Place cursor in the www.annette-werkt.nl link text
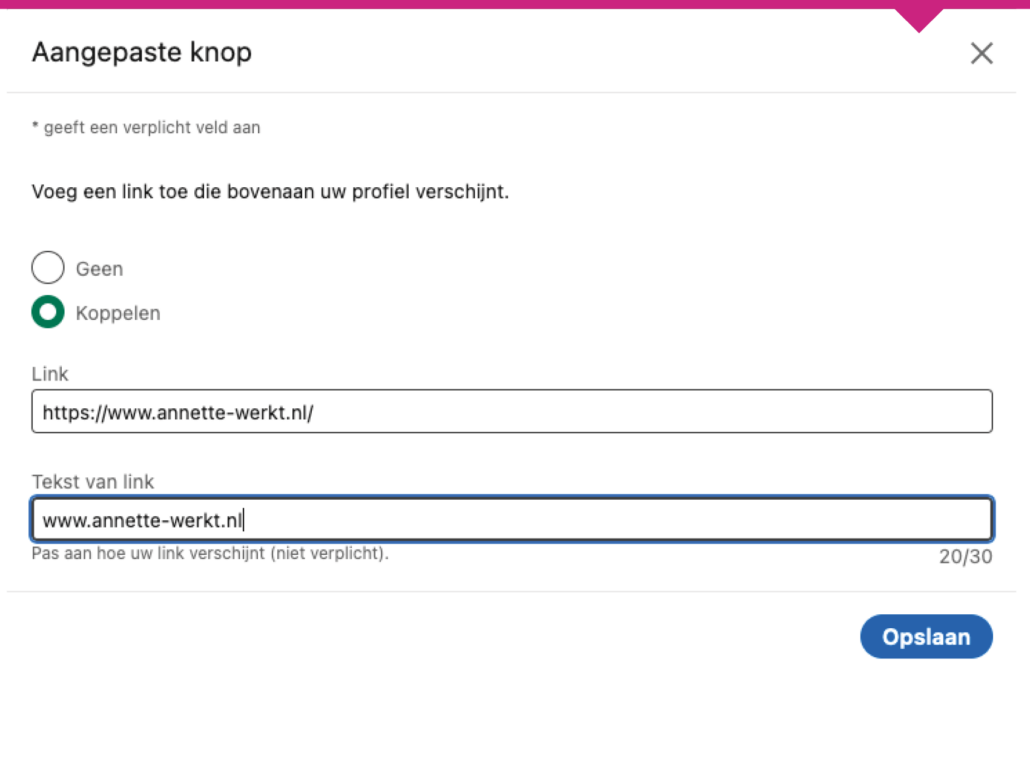Screen dimensions: 1030x773 143,520
